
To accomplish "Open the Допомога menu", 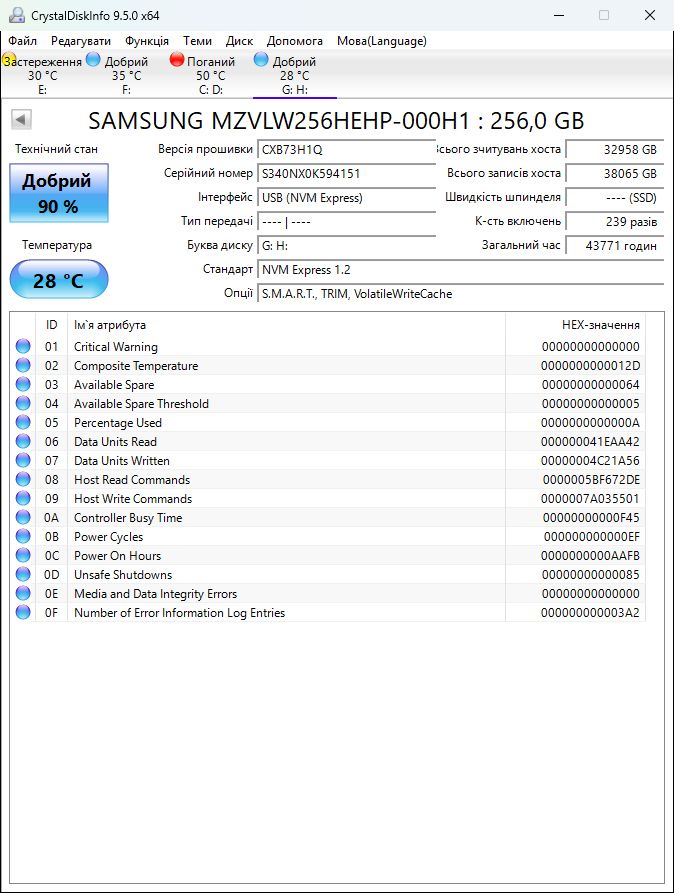I will tap(295, 41).
